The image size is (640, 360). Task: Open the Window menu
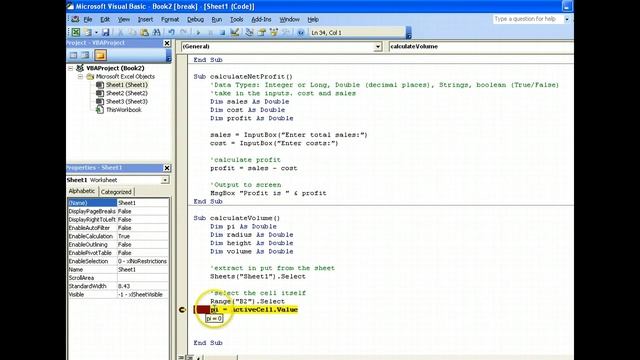tap(289, 19)
